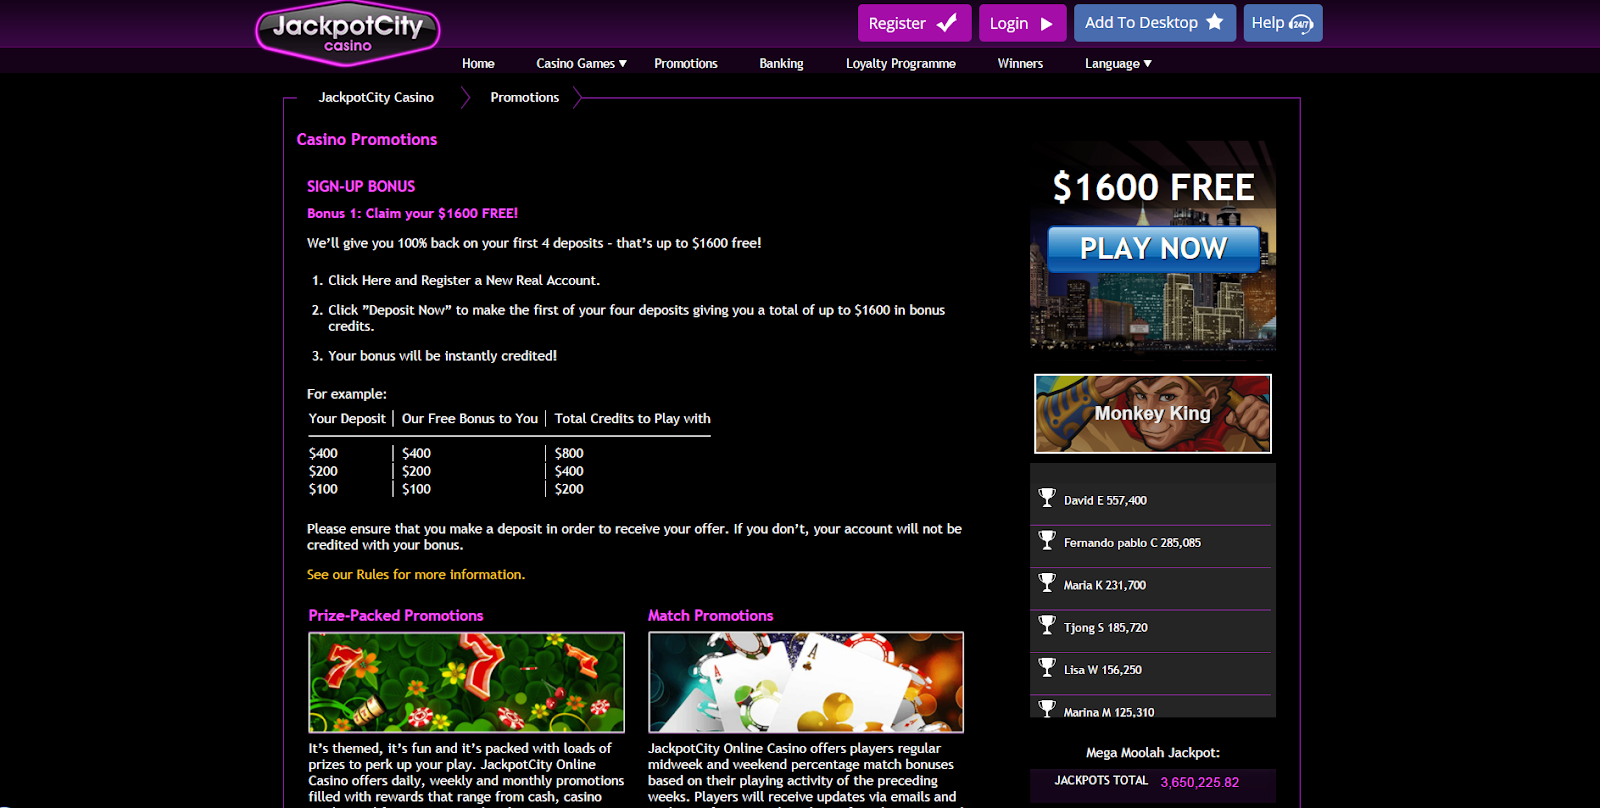Click 'Fernando pablo C 285,085' winner entry
The height and width of the screenshot is (808, 1600).
[1132, 543]
